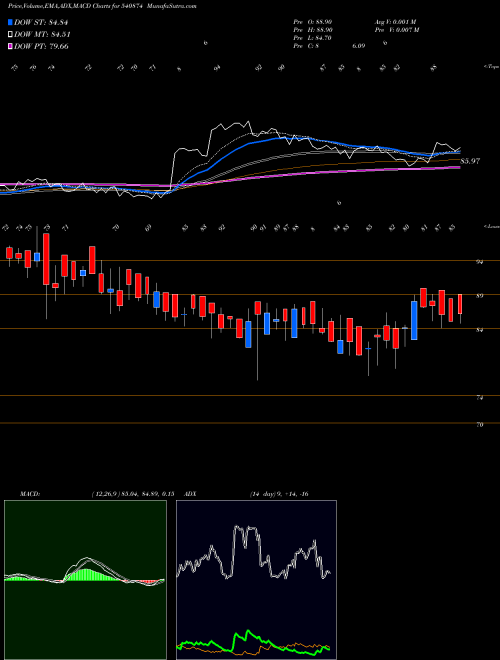
Task: Click the 89 price axis label
Action: click(x=479, y=296)
